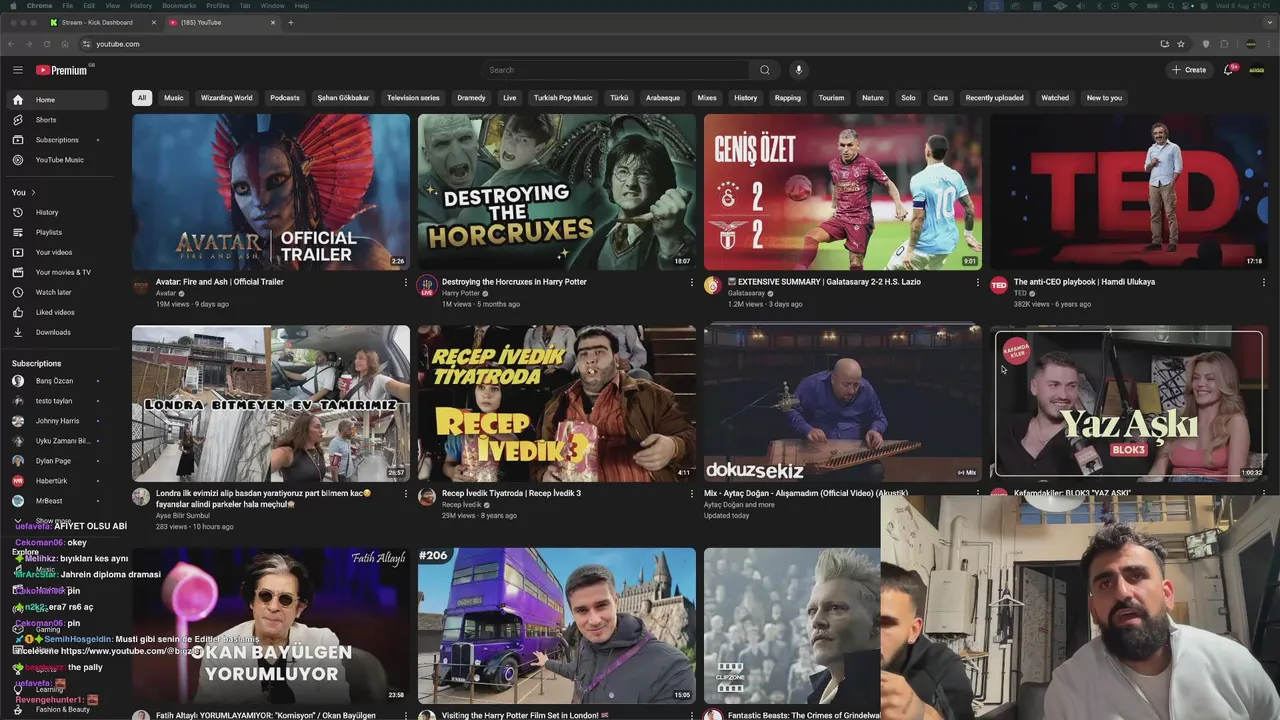Select the Podcasts filter chip

pos(285,98)
